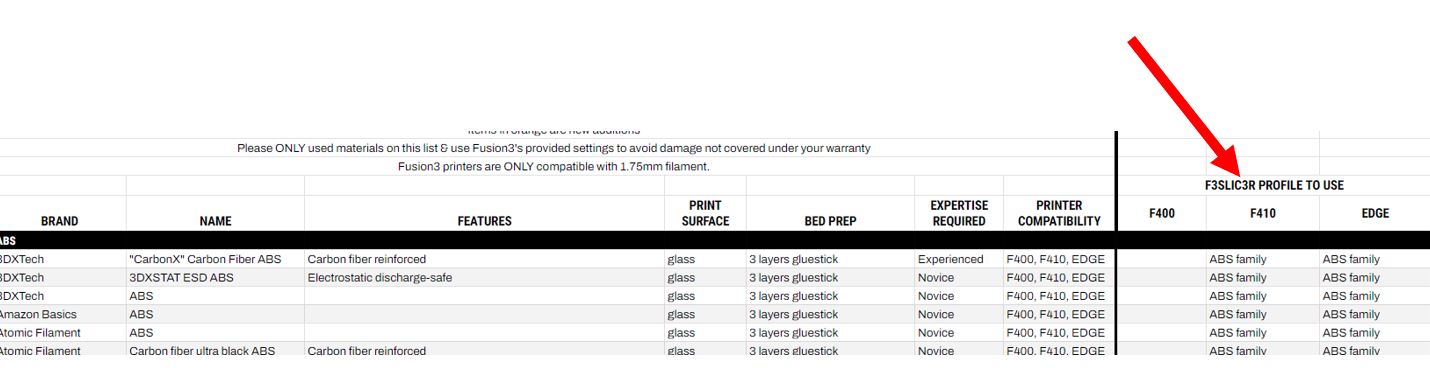Click the Experienced expertise cell
This screenshot has width=1430, height=368.
point(951,260)
